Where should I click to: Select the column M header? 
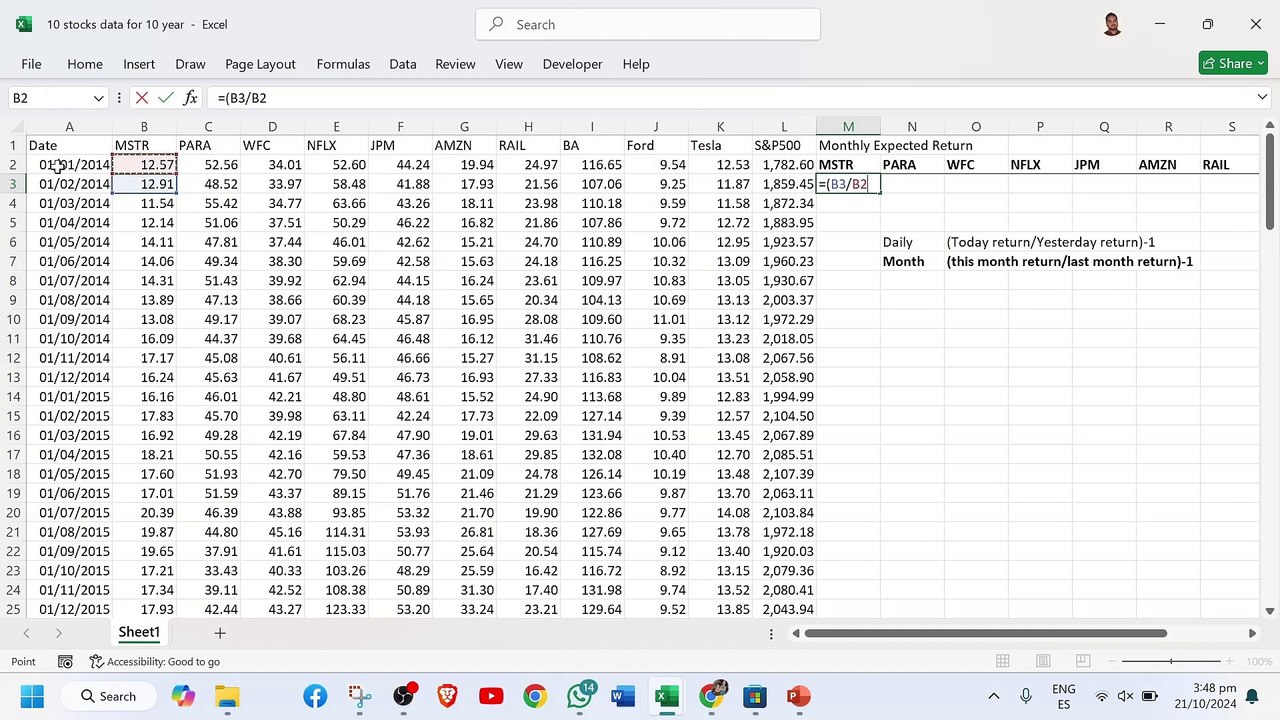coord(848,127)
